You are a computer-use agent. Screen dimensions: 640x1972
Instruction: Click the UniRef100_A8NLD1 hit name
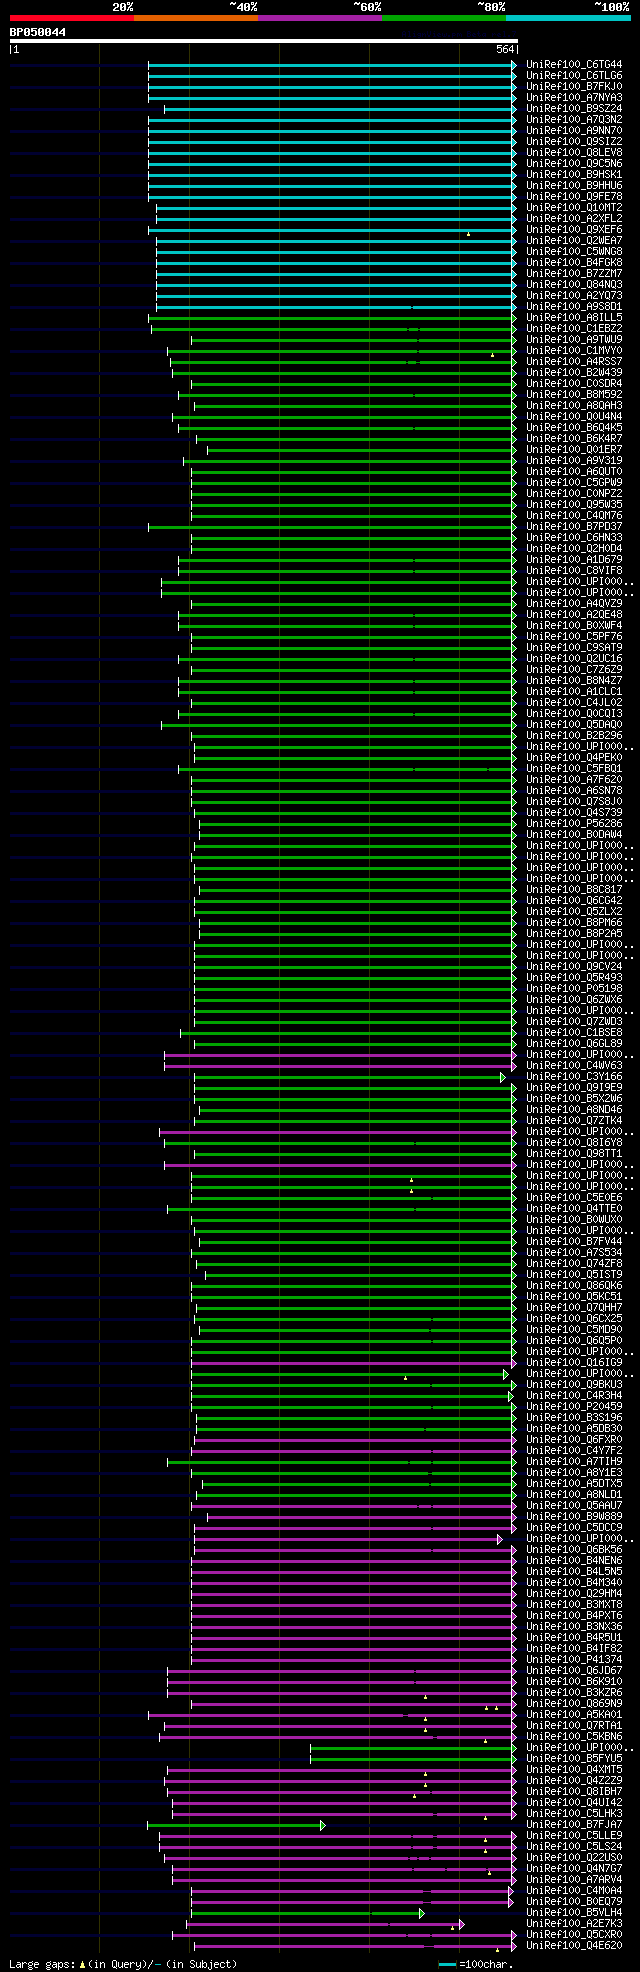[574, 1495]
